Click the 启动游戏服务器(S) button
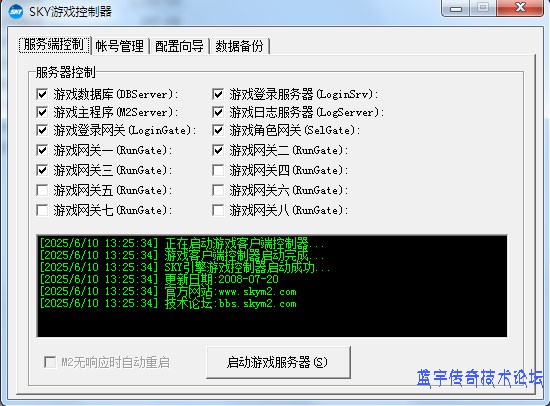Image resolution: width=550 pixels, height=406 pixels. pos(278,362)
